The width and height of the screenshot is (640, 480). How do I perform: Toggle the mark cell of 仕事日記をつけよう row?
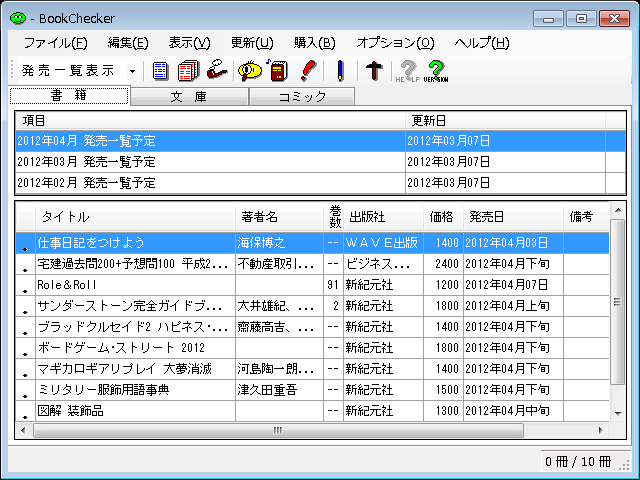pyautogui.click(x=25, y=243)
